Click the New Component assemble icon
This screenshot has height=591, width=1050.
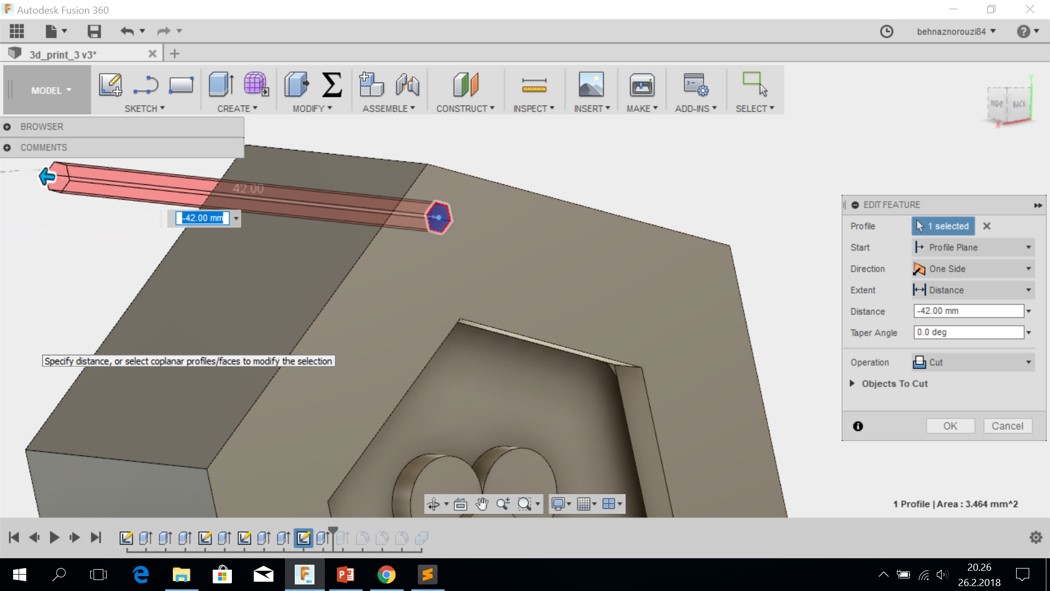click(371, 85)
